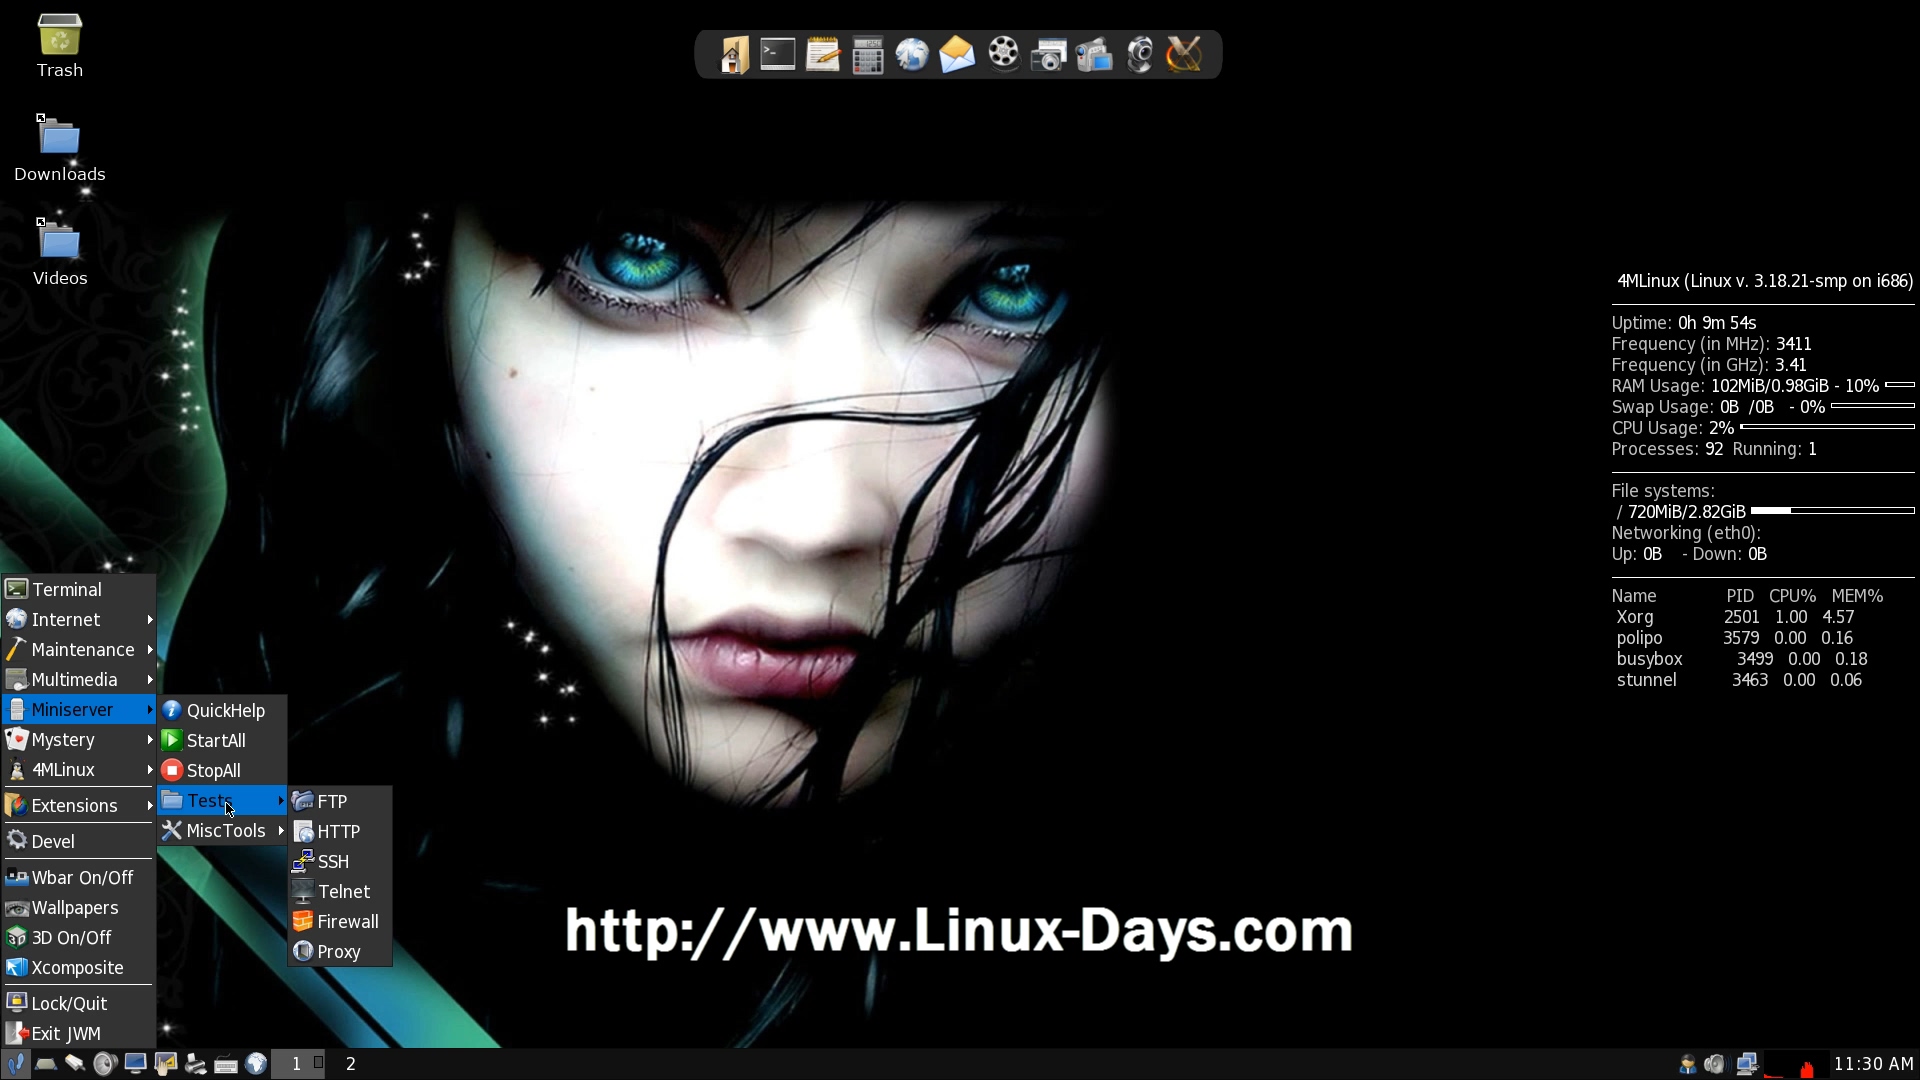Open the Downloads desktop folder
Viewport: 1920px width, 1080px height.
click(x=60, y=148)
